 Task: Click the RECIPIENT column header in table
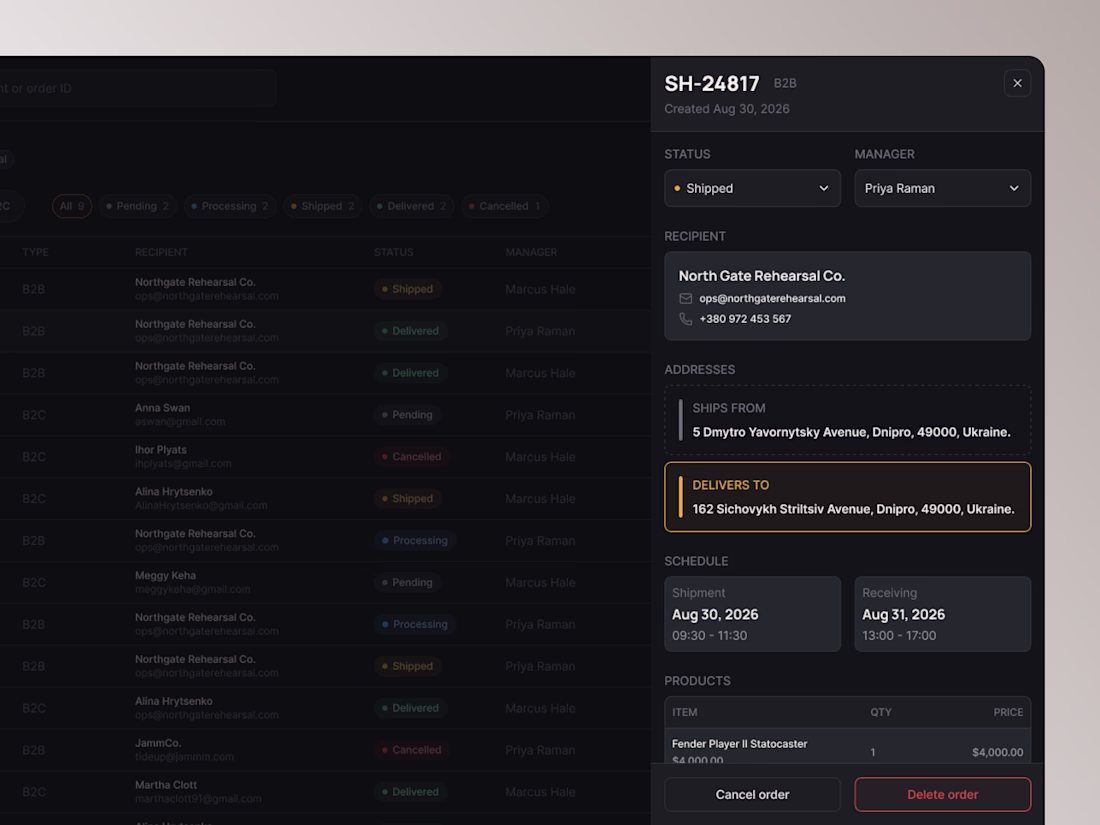[161, 252]
